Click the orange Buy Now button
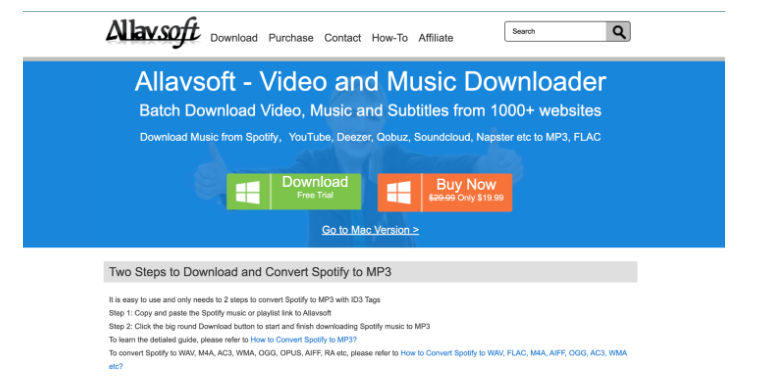 click(445, 192)
